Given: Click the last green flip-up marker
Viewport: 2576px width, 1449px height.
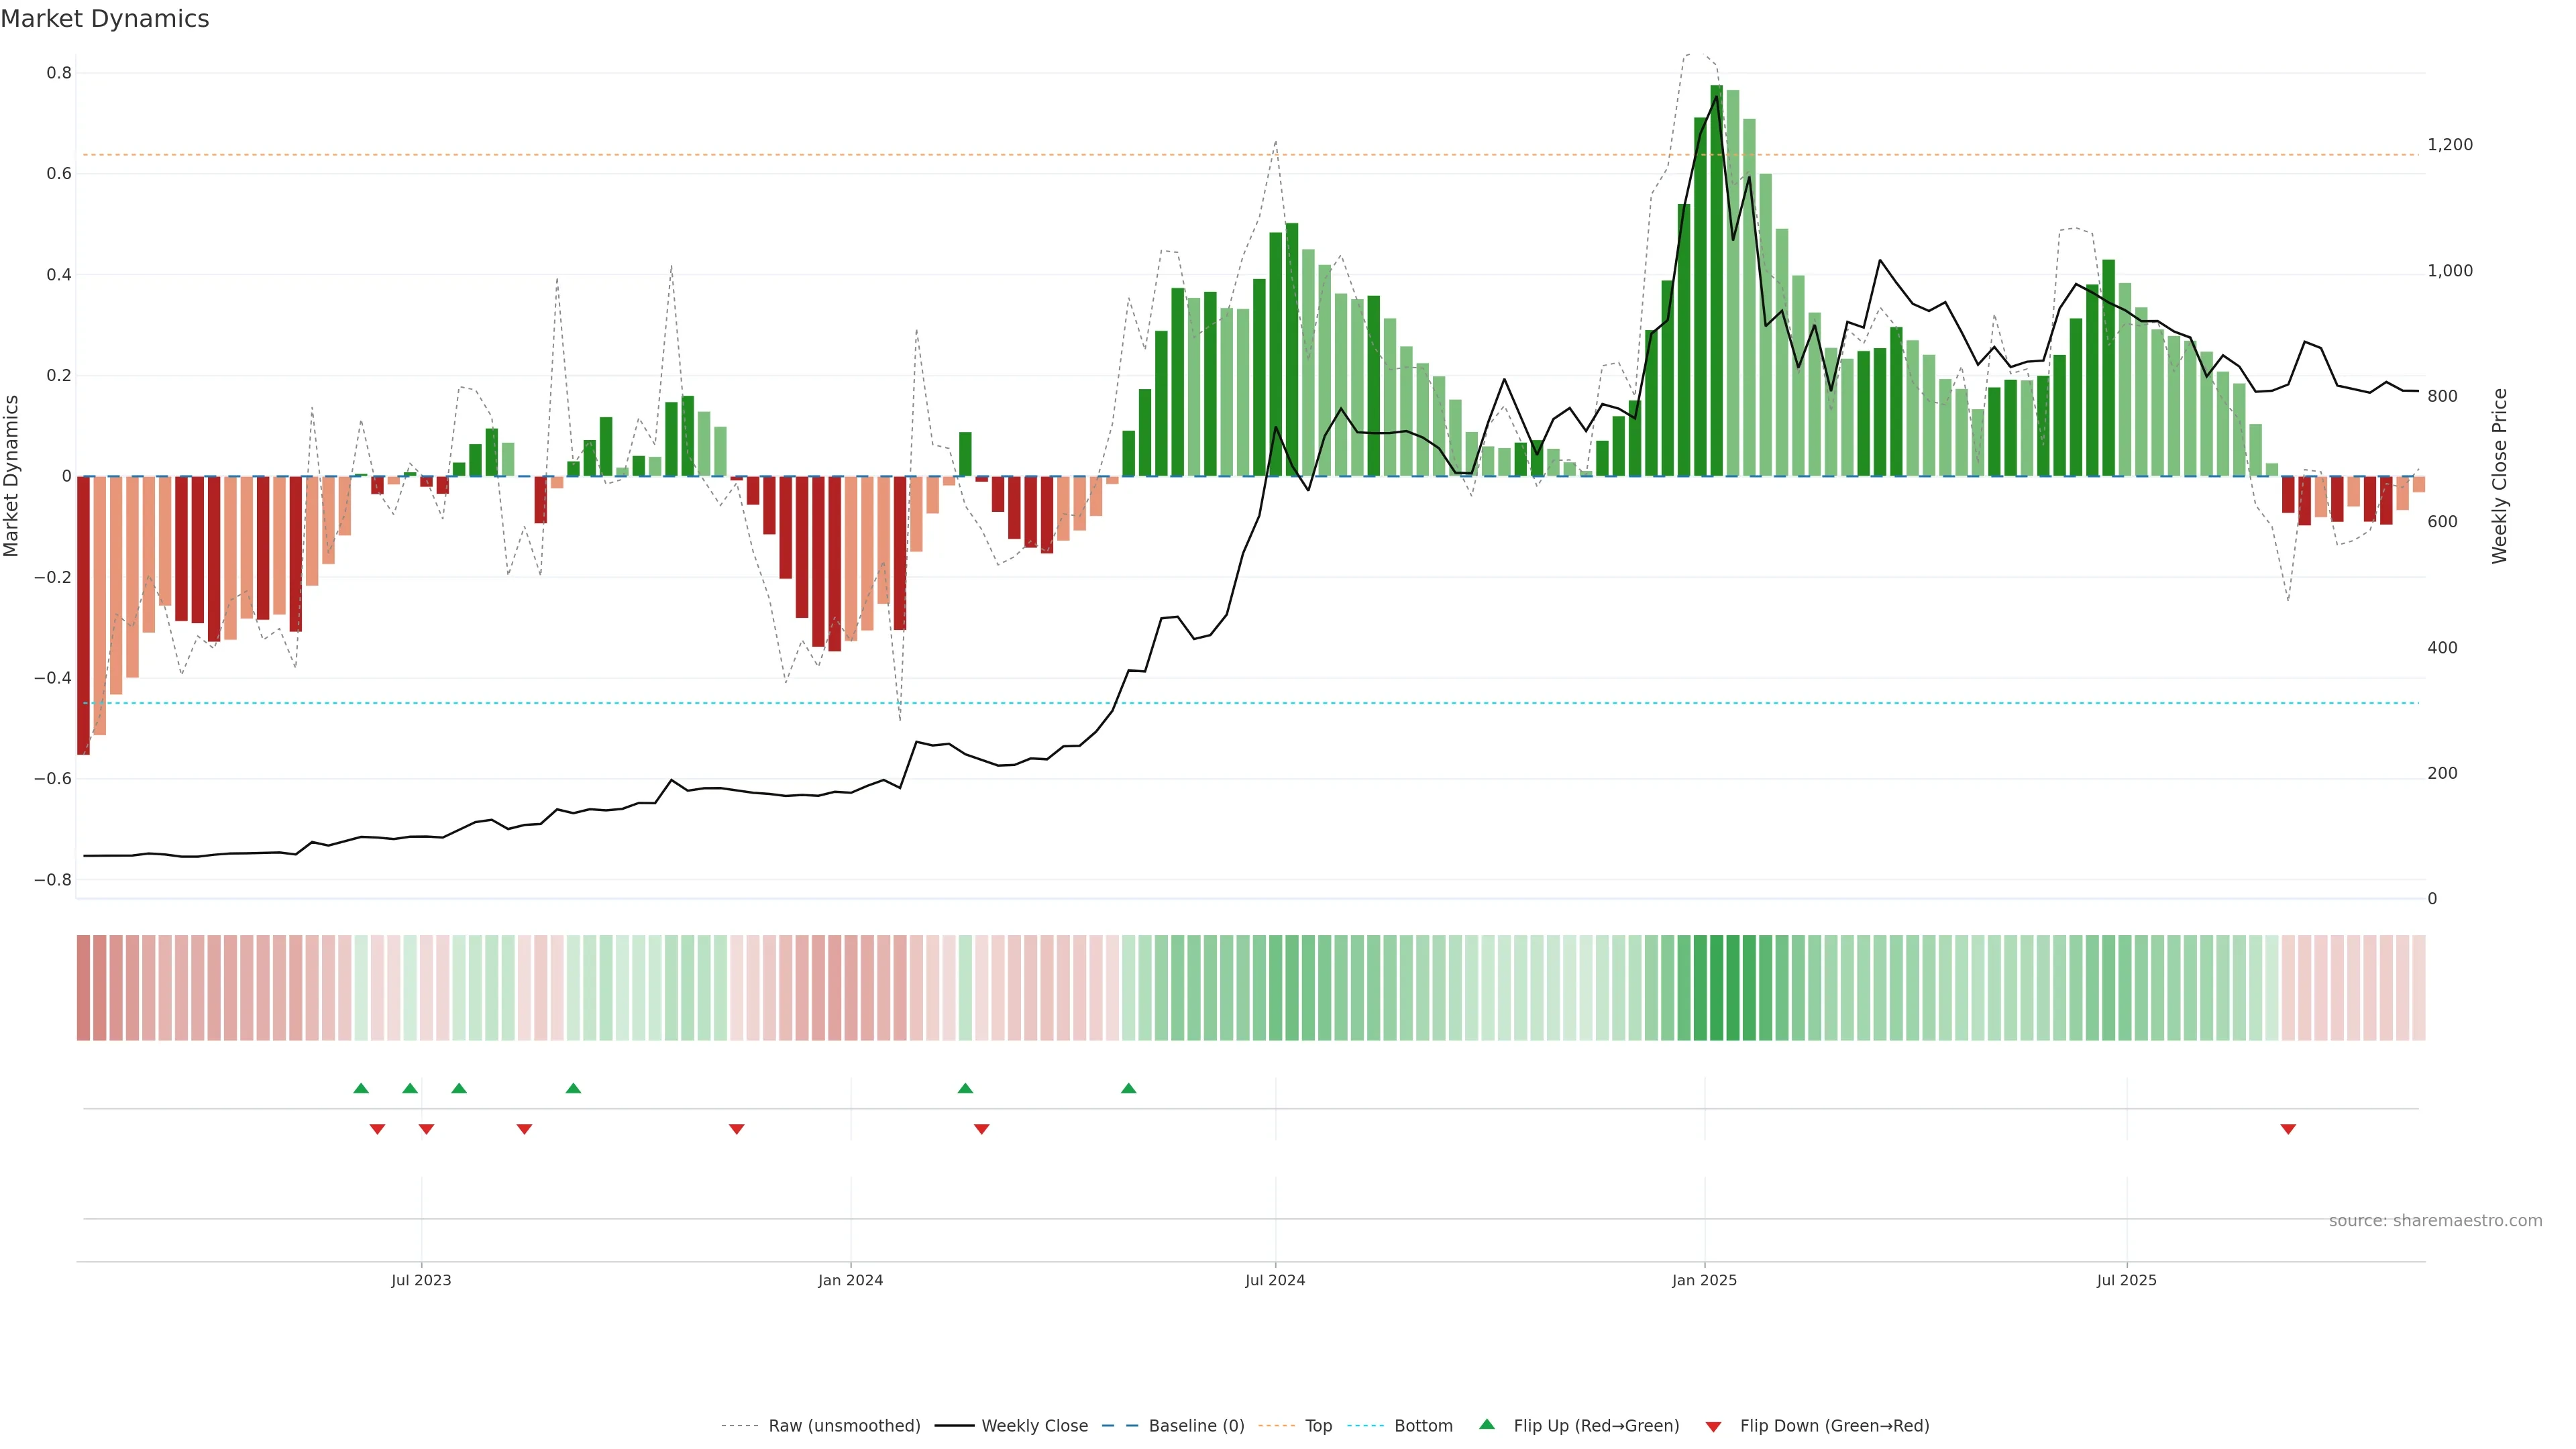Looking at the screenshot, I should [1128, 1088].
